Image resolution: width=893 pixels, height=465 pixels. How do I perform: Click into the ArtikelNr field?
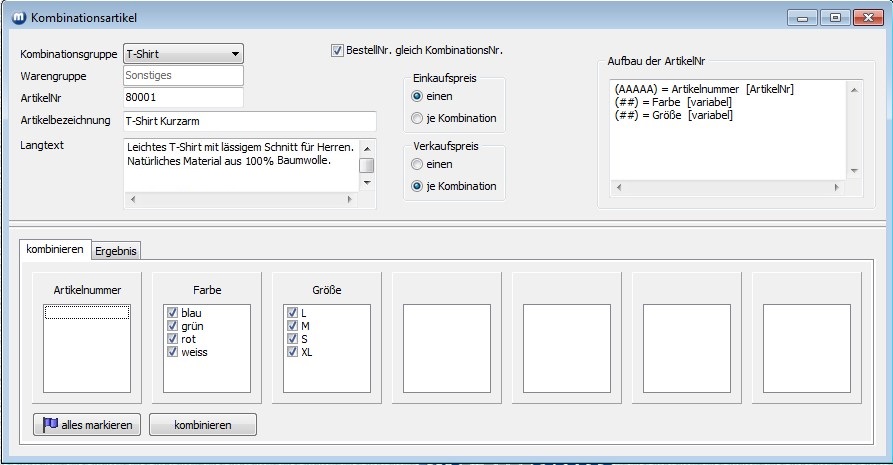pos(182,98)
